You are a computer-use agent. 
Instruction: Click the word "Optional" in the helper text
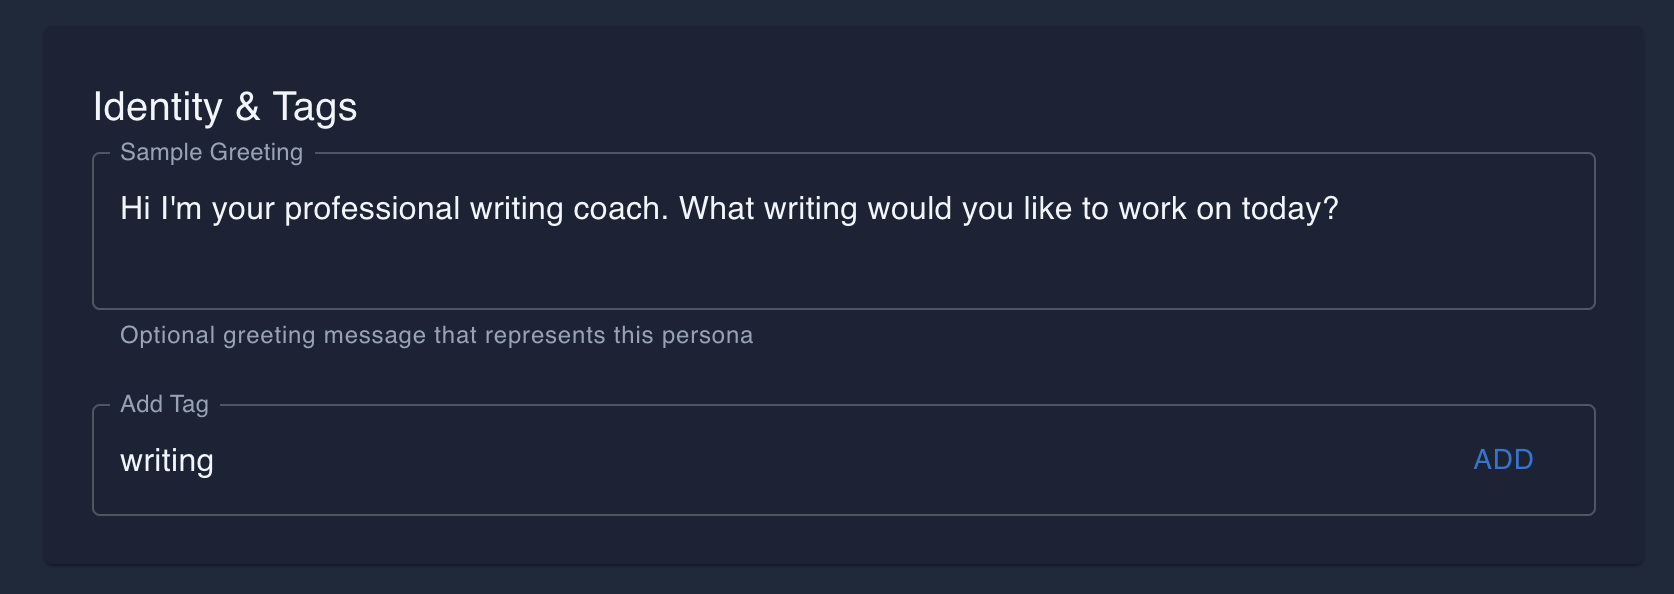point(167,336)
